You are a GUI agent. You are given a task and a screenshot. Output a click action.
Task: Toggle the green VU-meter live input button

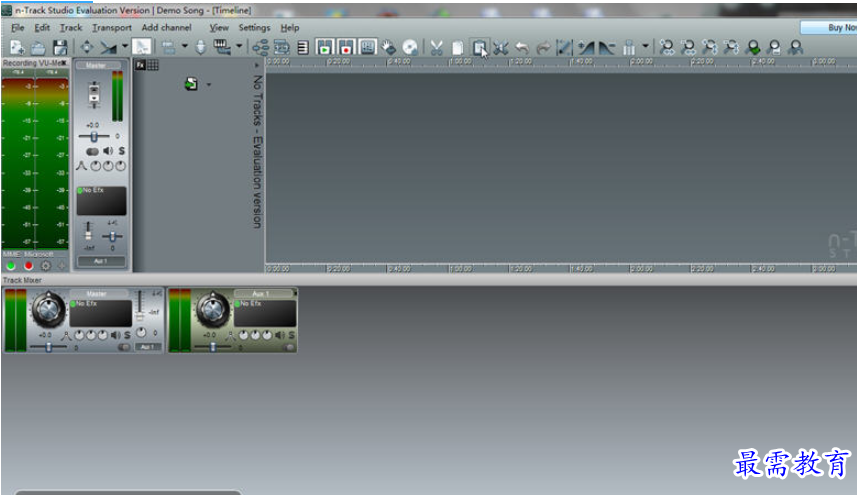(10, 266)
